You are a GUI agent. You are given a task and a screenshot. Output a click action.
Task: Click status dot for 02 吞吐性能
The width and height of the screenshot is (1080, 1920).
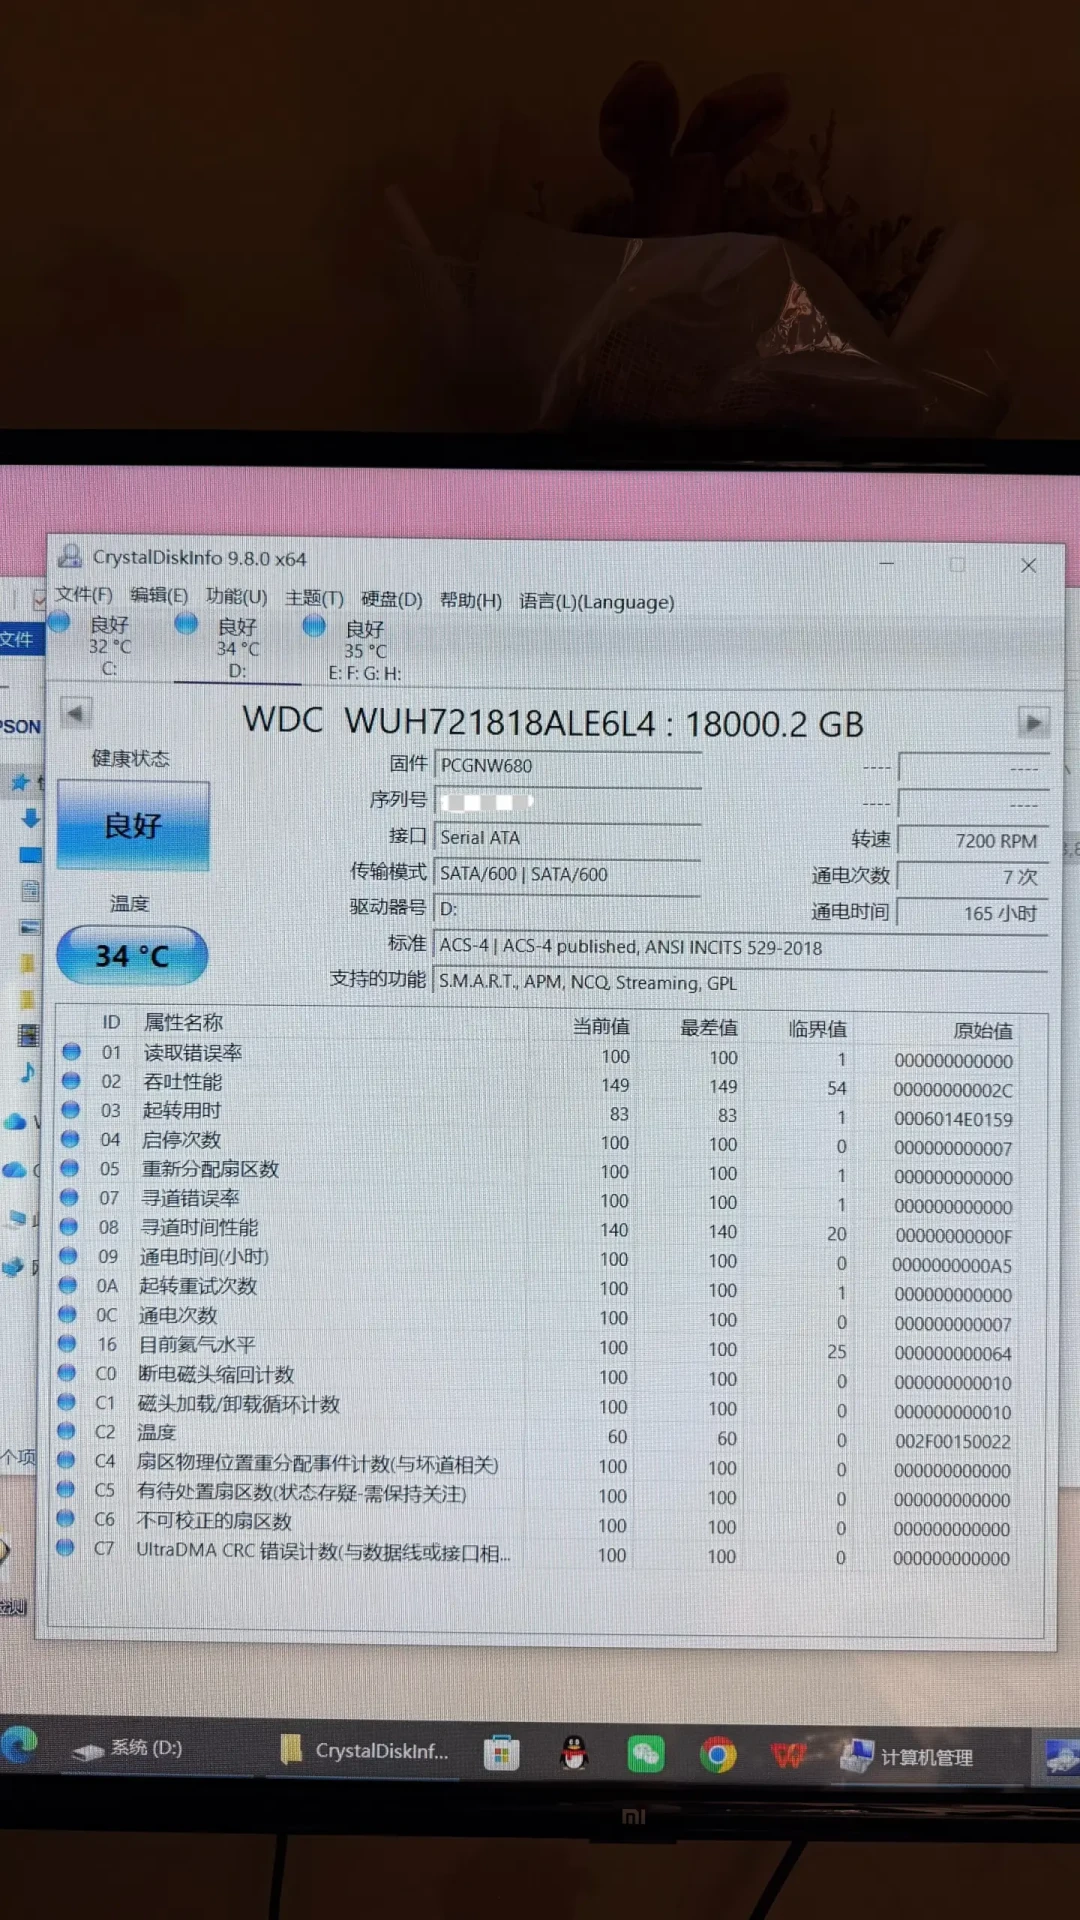(x=71, y=1080)
